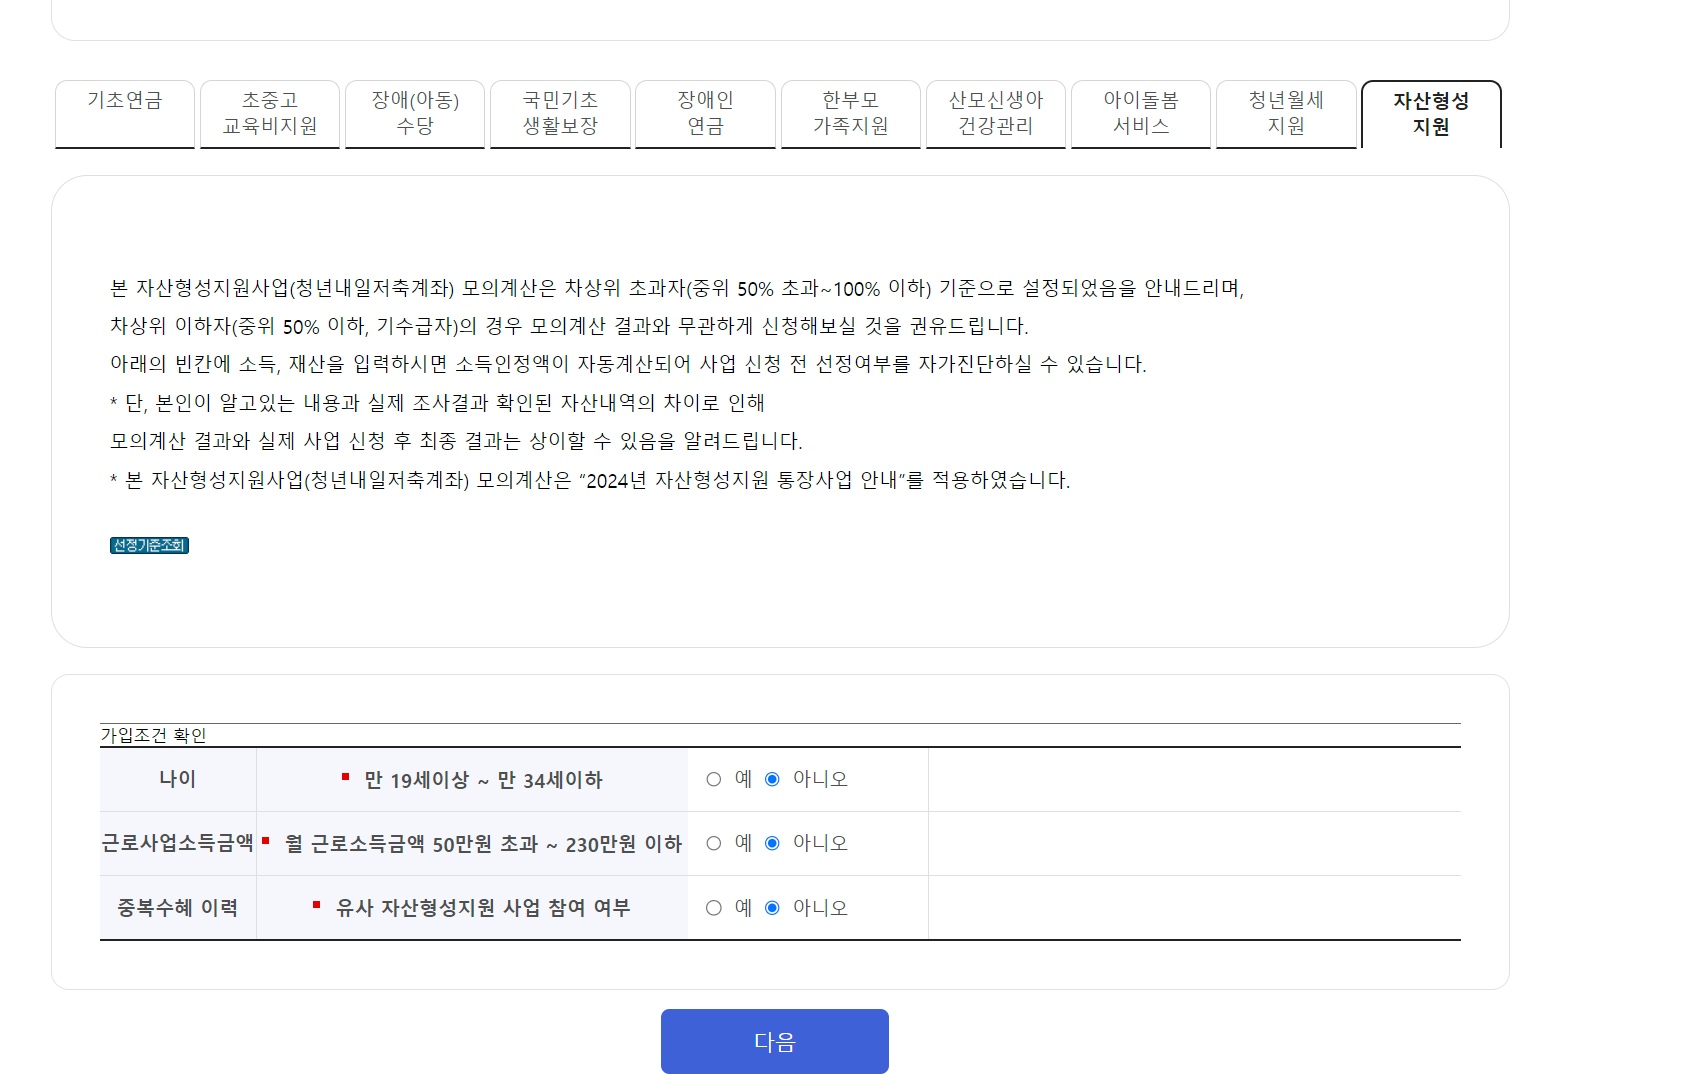Image resolution: width=1685 pixels, height=1074 pixels.
Task: Click the active 자산형성 지원 tab
Action: (x=1431, y=112)
